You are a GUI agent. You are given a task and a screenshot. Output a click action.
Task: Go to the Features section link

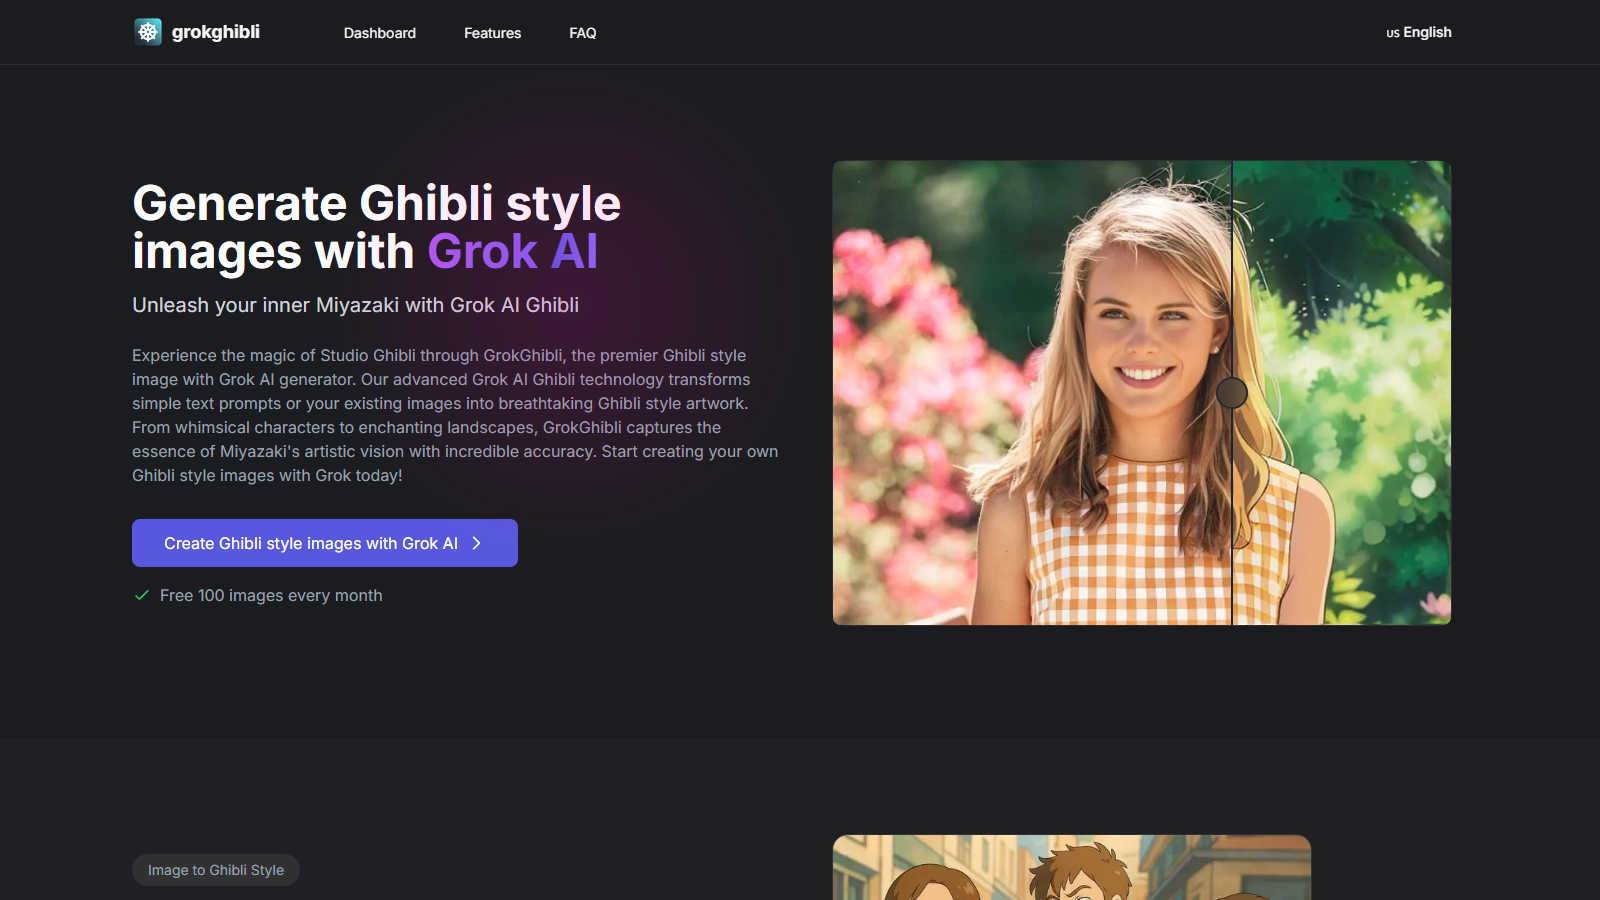492,33
